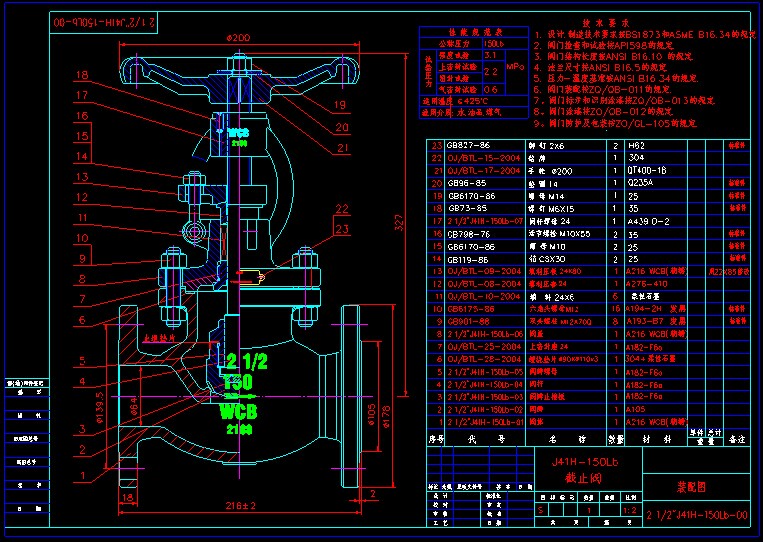Click the φ105 dimension on right flange
763x542 pixels.
click(372, 415)
